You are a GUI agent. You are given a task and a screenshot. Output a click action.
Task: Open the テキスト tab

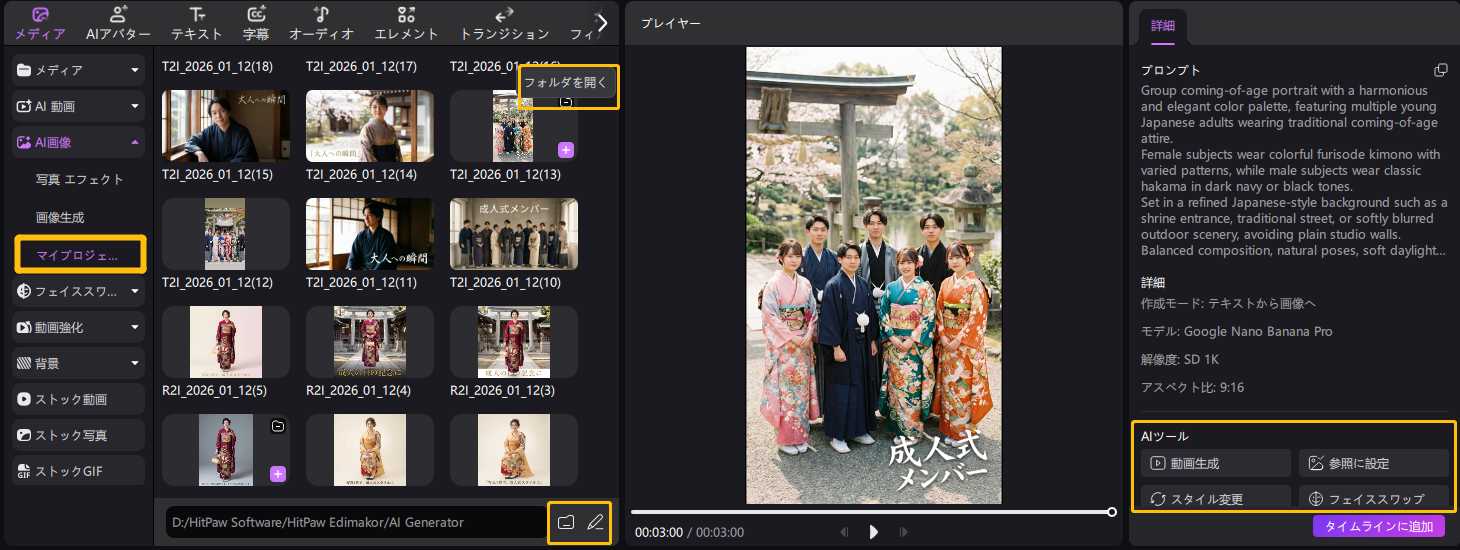click(197, 23)
